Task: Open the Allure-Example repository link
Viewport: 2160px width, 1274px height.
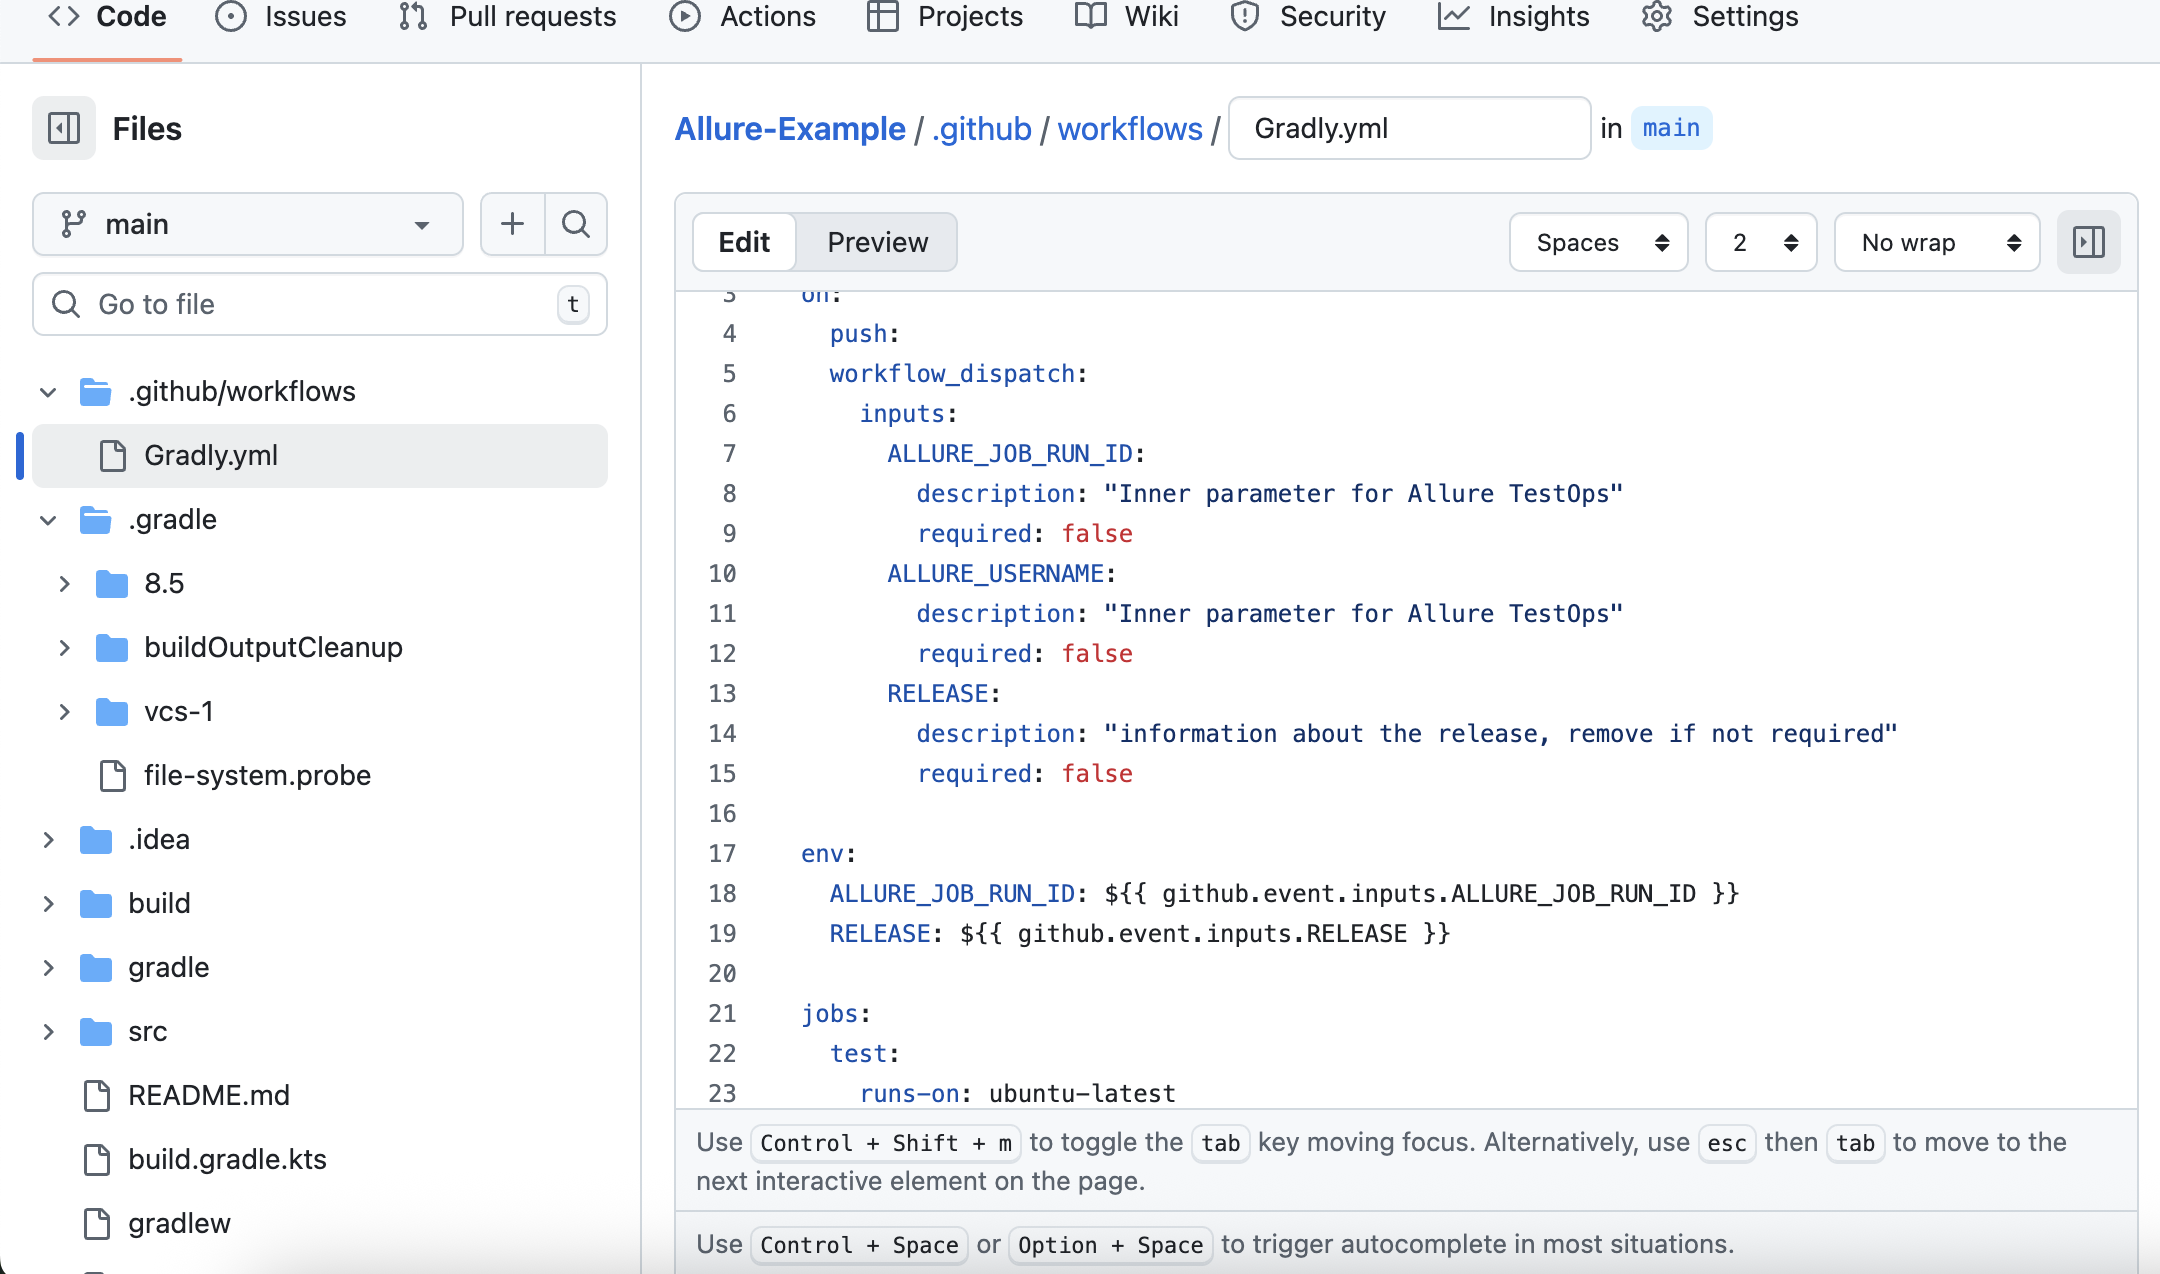Action: pos(789,128)
